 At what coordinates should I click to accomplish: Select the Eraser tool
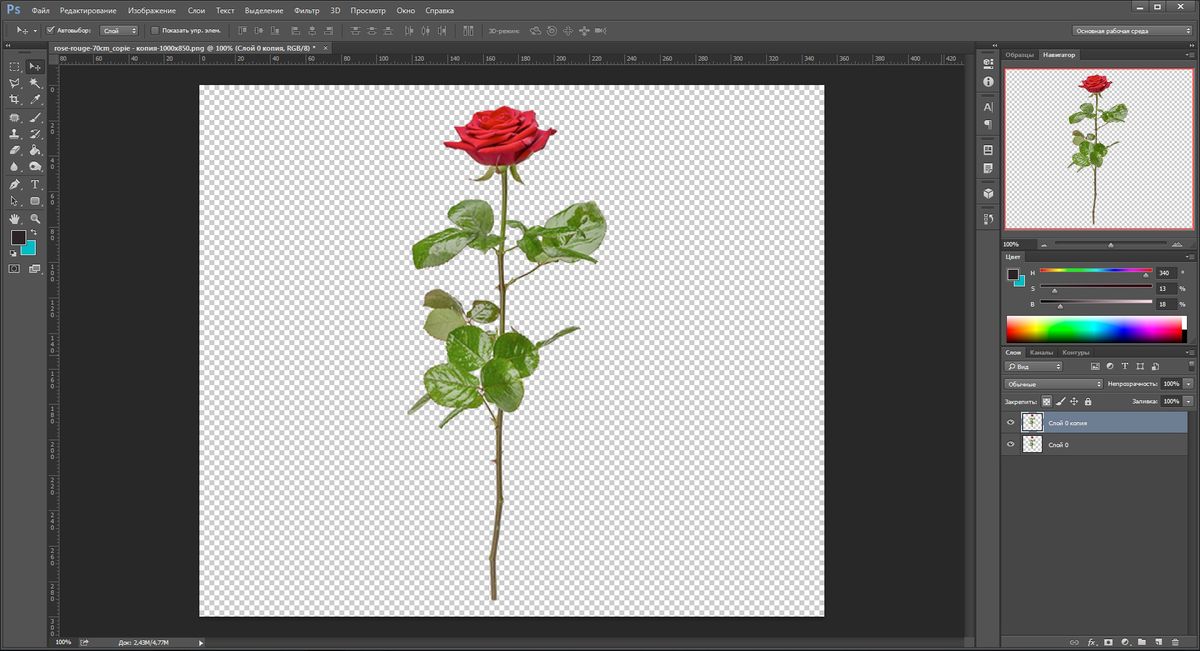click(x=14, y=150)
